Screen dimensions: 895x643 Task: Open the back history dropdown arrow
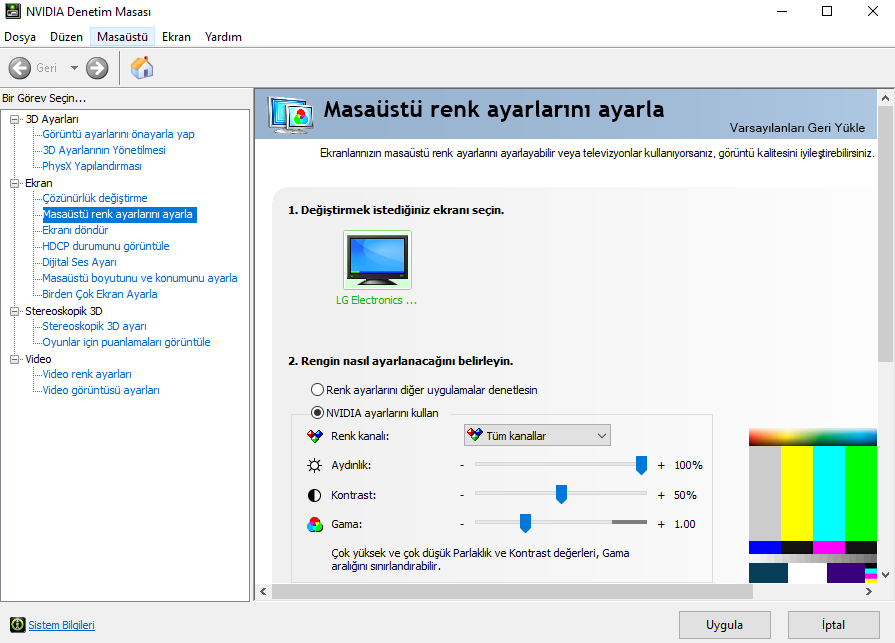coord(74,68)
